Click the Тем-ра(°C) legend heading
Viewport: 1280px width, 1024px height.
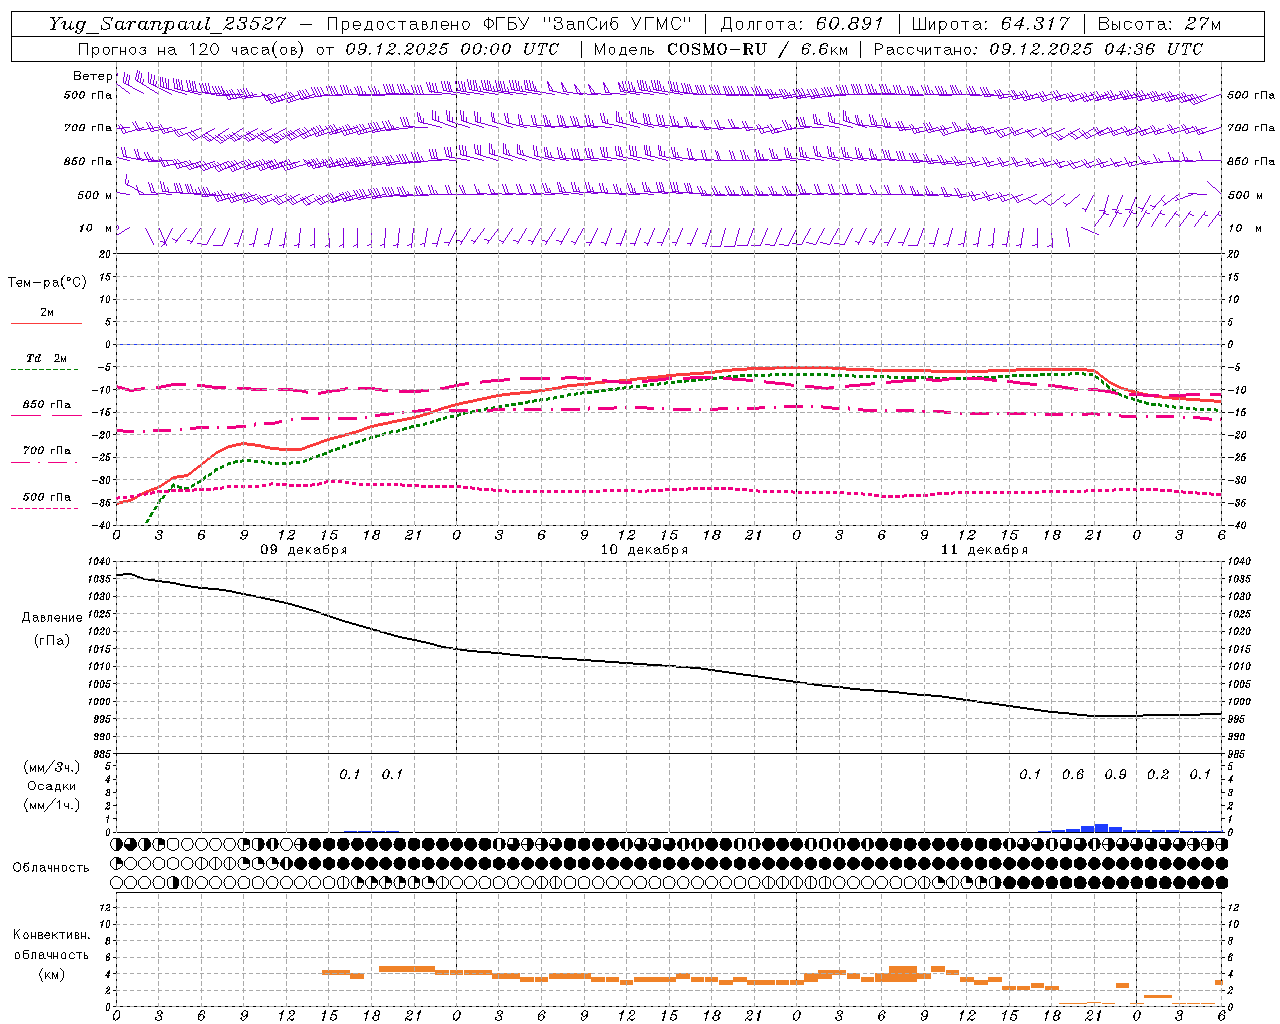47,283
